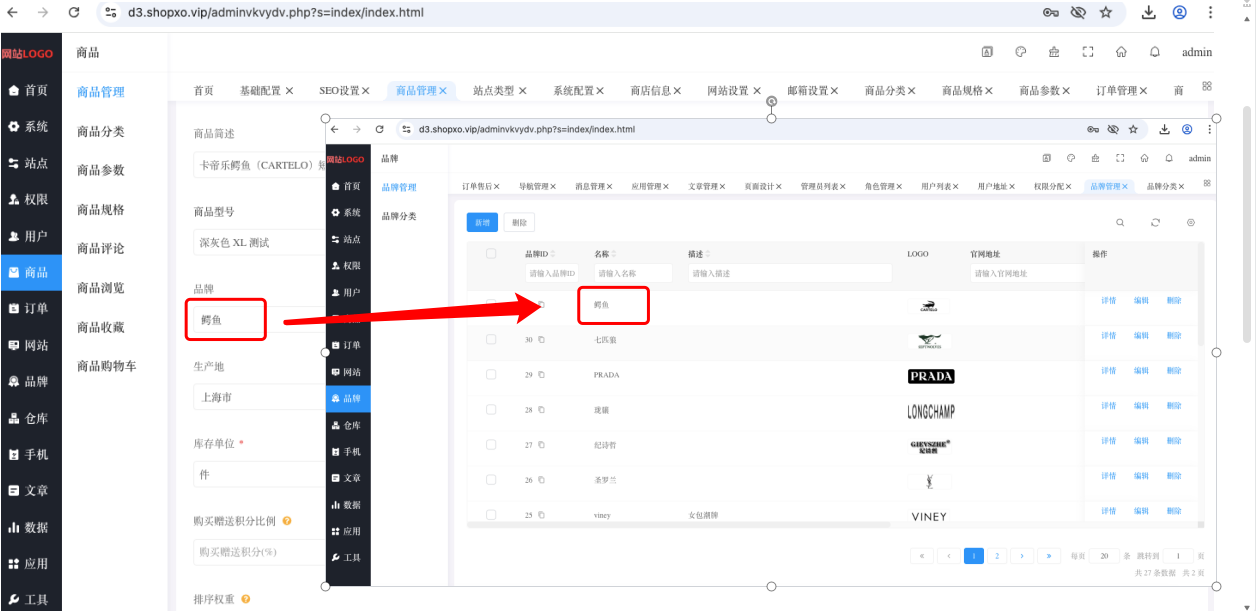Close the 邮箱设置 tab
The width and height of the screenshot is (1256, 611).
pyautogui.click(x=836, y=90)
